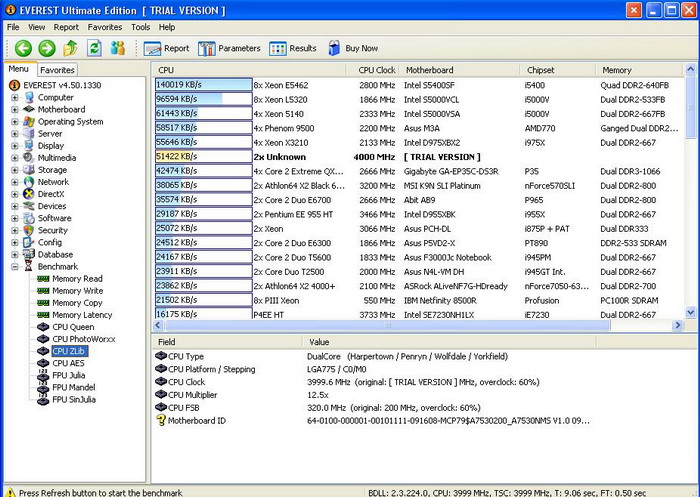Sort results by CPU Clock column header

[x=372, y=70]
